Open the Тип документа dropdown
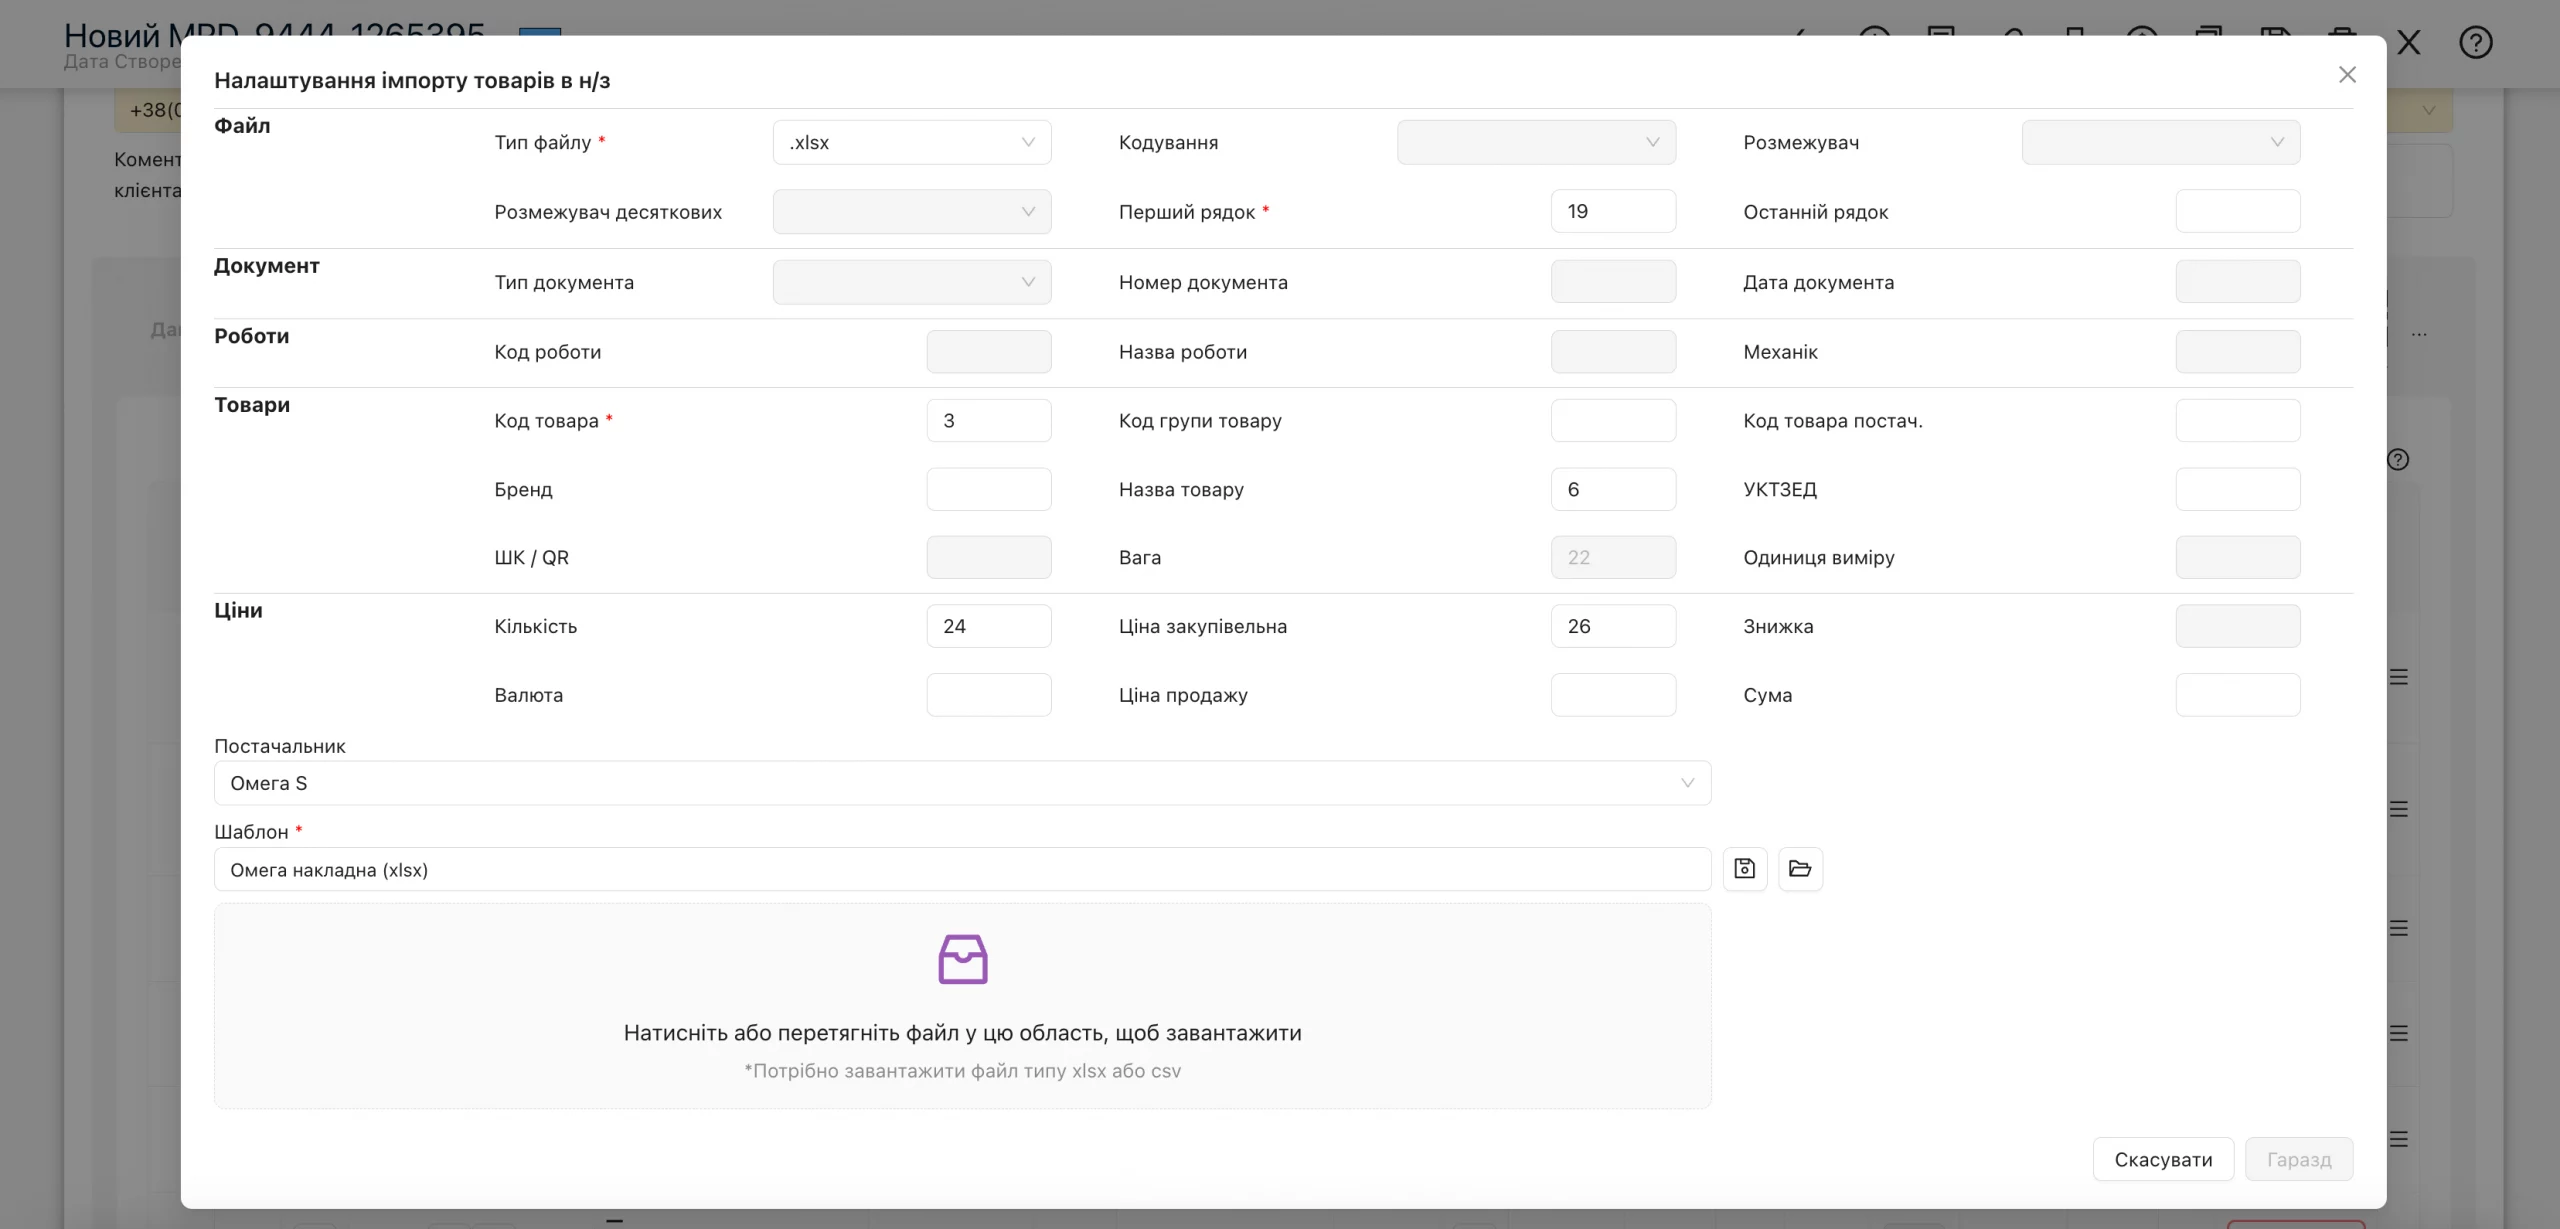The width and height of the screenshot is (2560, 1229). tap(911, 282)
